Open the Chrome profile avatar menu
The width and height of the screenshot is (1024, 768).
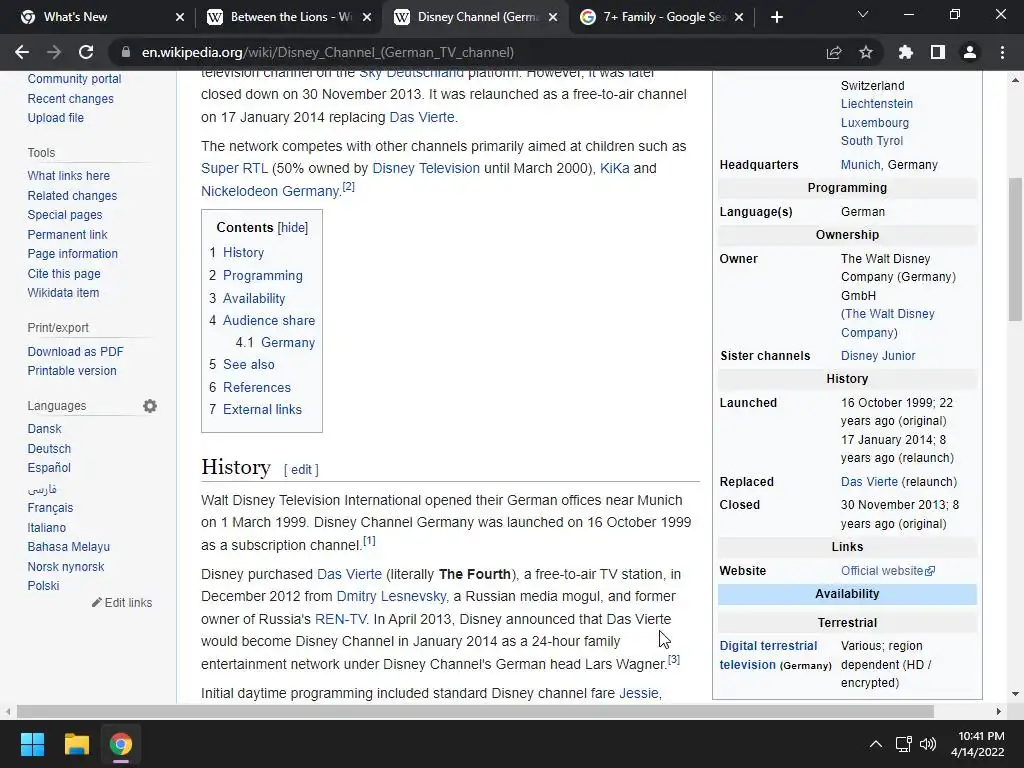970,52
